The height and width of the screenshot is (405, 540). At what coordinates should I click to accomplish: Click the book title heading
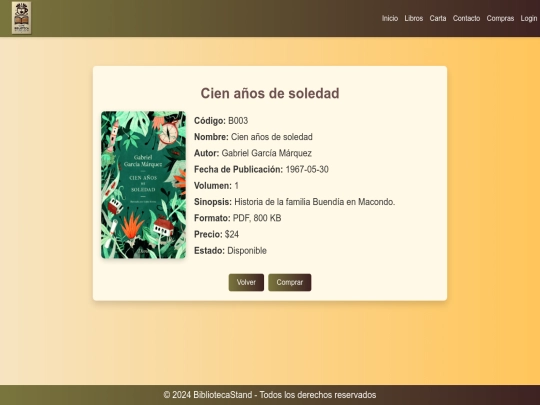tap(270, 93)
